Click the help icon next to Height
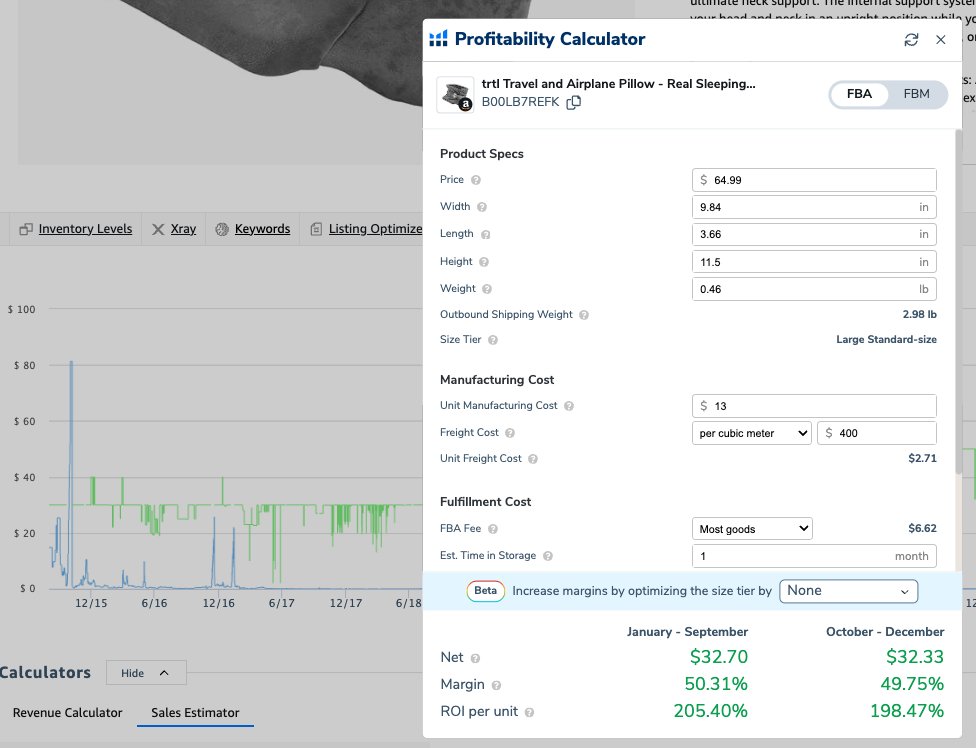This screenshot has height=748, width=976. click(x=484, y=262)
